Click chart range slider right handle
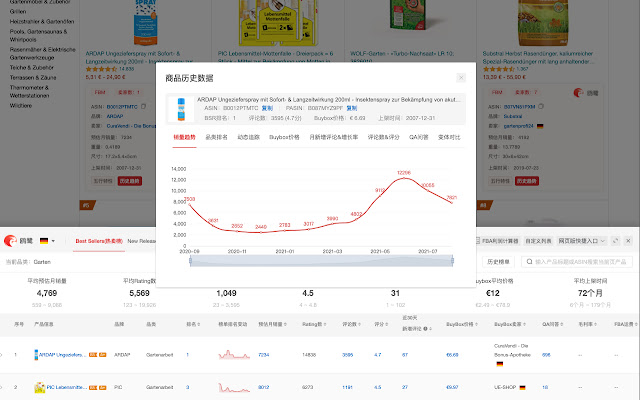Screen dimensions: 640x400 point(452,261)
